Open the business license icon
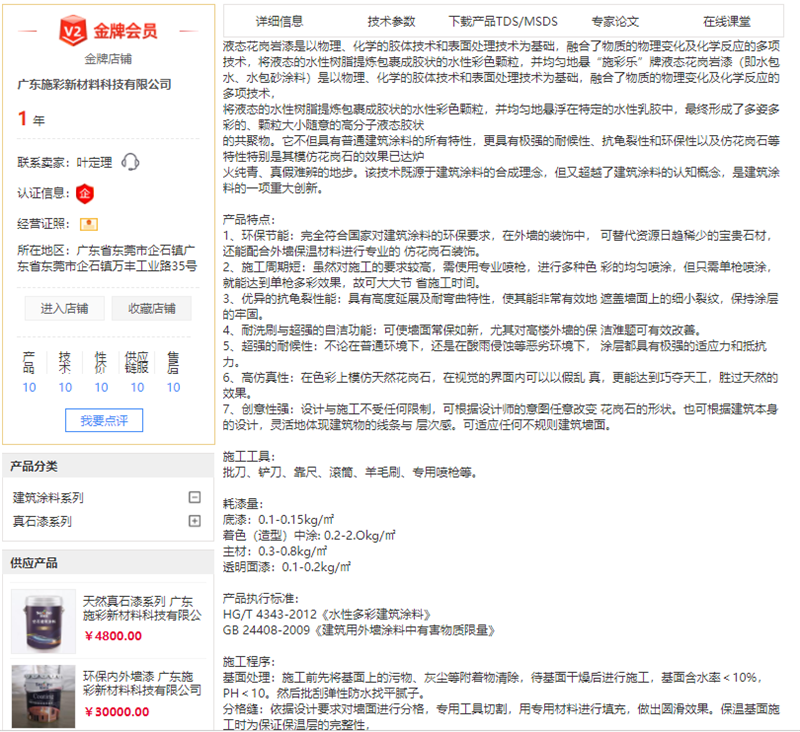Screen dimensions: 800x732 pos(89,224)
